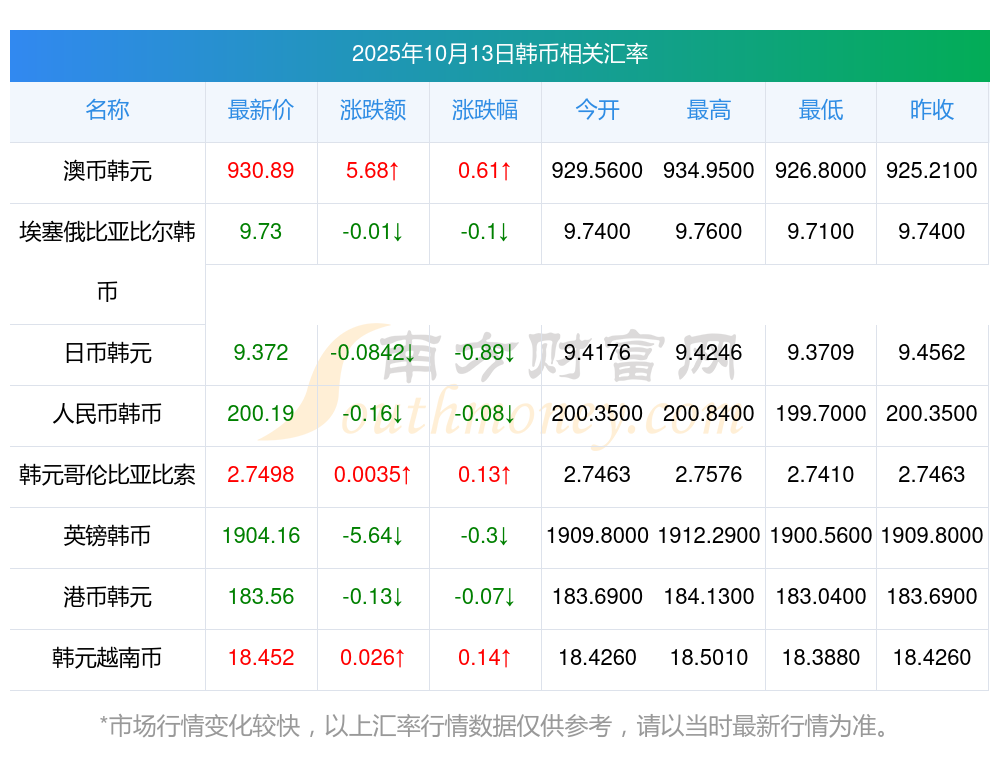Click change percent -0.3↓
The image size is (1000, 757).
(485, 536)
